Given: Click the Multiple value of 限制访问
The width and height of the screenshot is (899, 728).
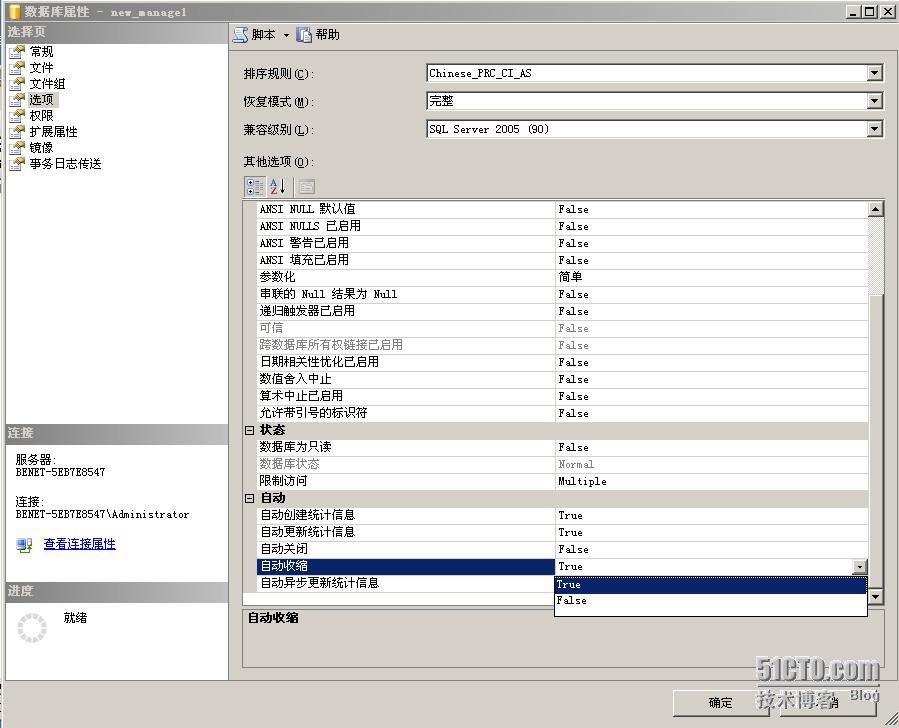Looking at the screenshot, I should (x=583, y=482).
